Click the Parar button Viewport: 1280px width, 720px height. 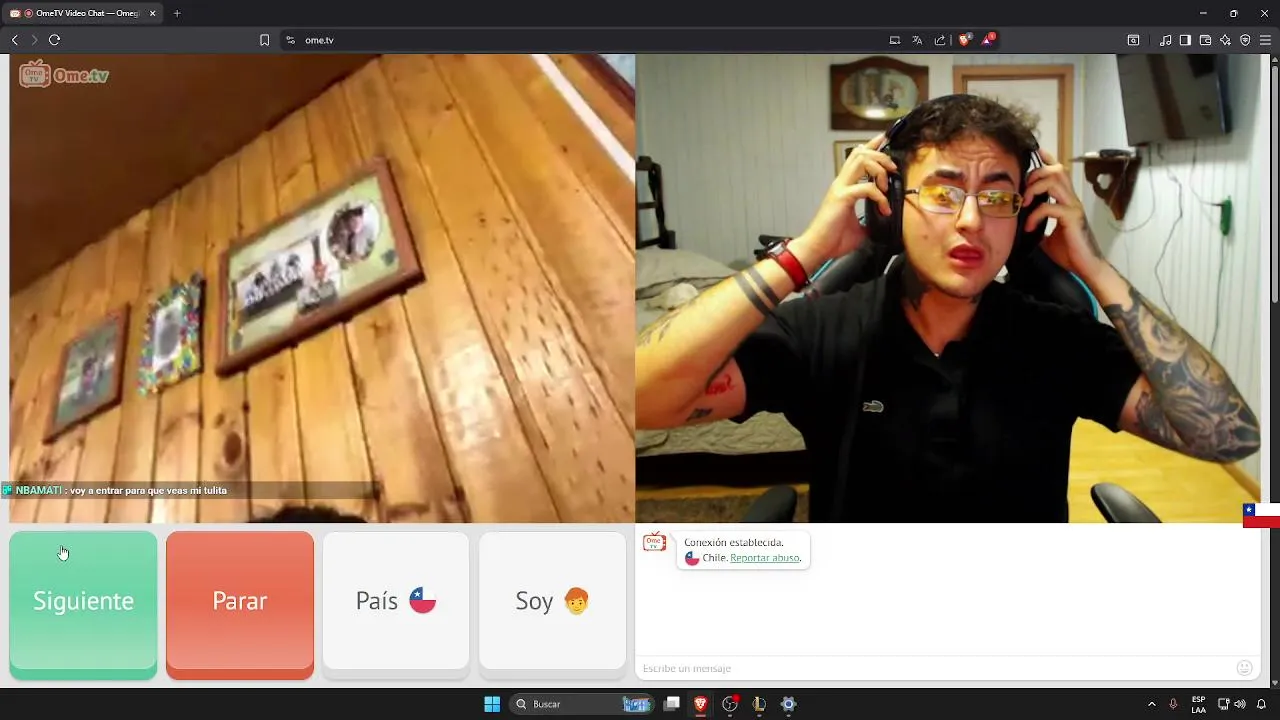(240, 605)
